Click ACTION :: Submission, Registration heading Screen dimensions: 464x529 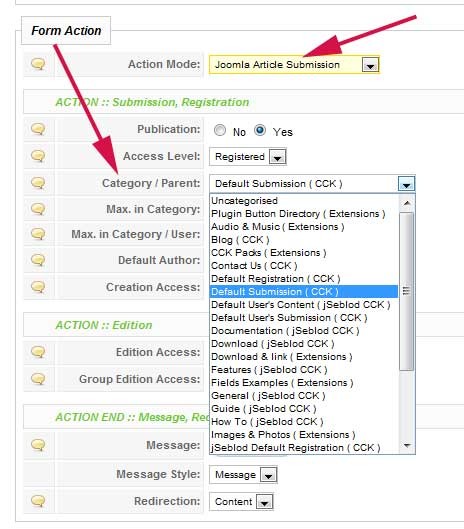point(152,102)
